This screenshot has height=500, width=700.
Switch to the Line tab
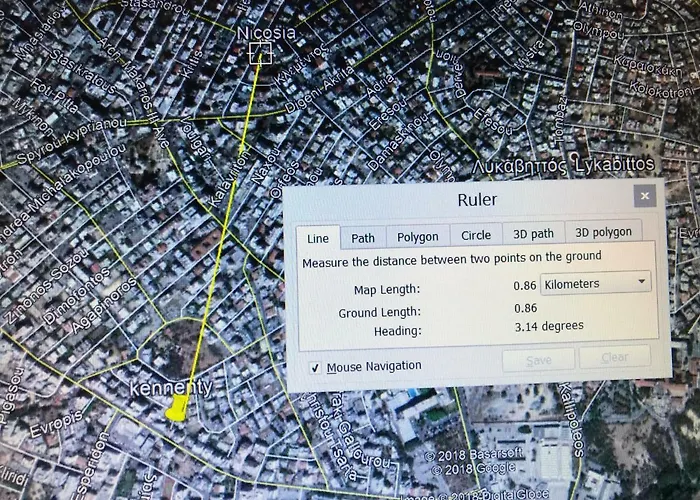click(x=317, y=238)
